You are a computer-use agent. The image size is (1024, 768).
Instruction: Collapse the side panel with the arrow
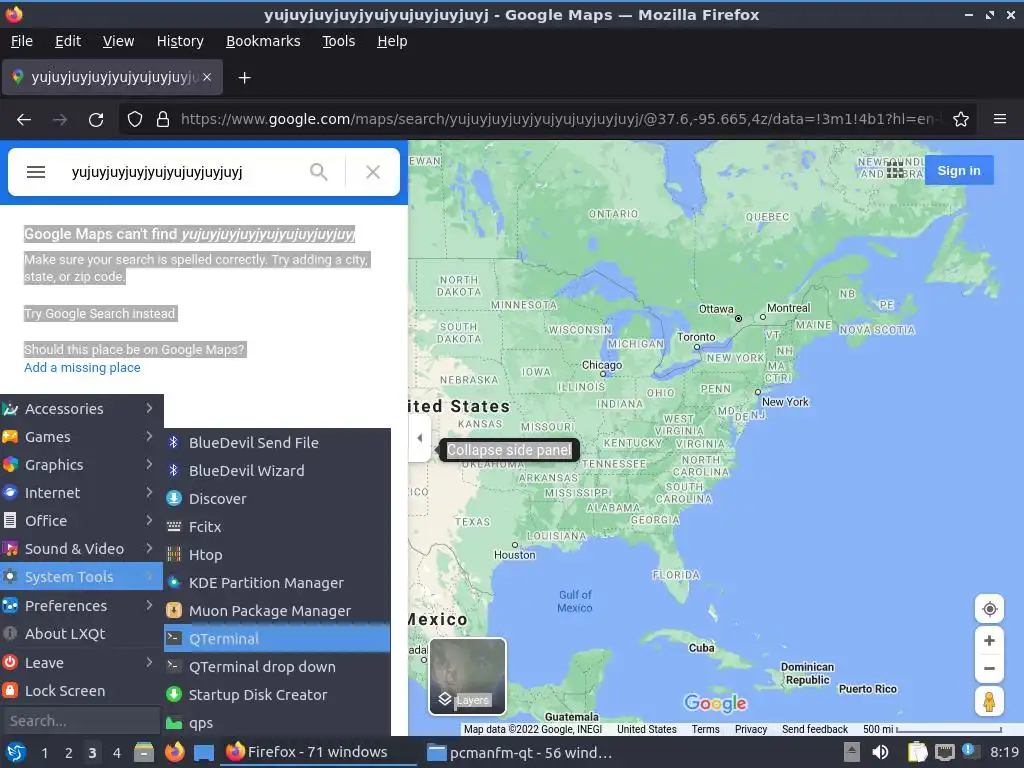pyautogui.click(x=420, y=438)
